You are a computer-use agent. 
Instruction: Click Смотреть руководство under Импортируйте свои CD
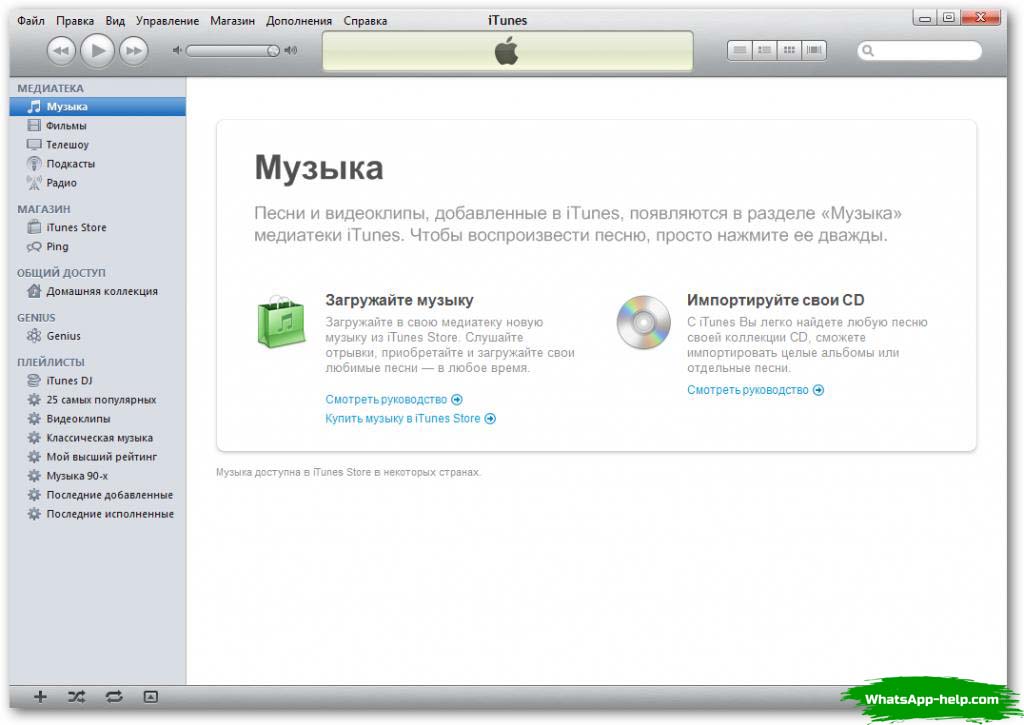(x=756, y=390)
